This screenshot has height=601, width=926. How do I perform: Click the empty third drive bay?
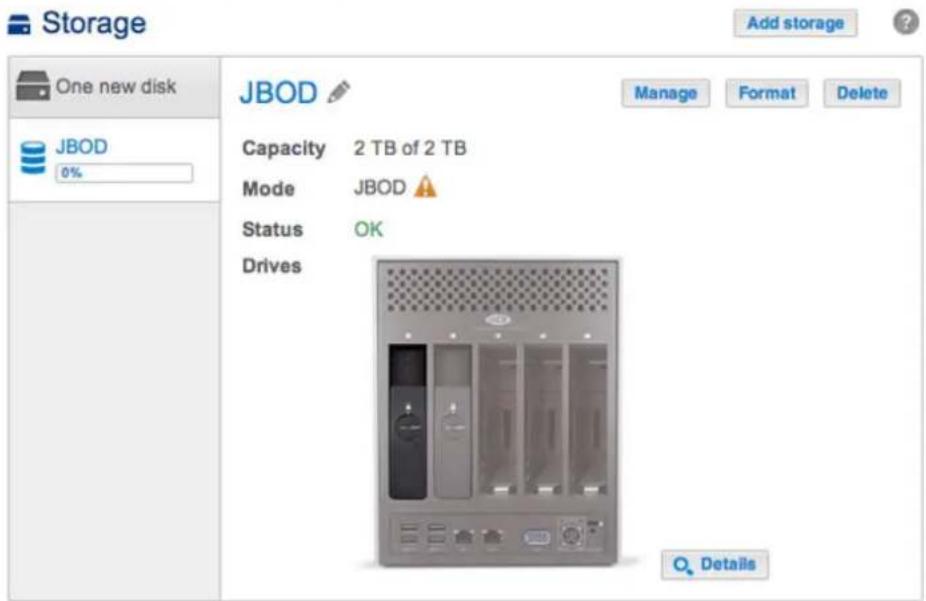point(498,420)
